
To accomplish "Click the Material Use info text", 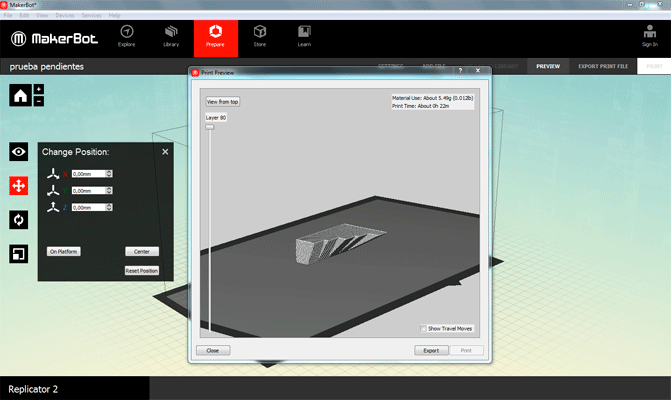I will coord(433,98).
